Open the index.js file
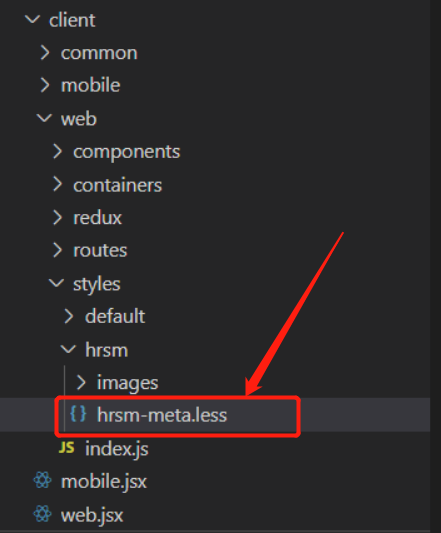This screenshot has width=441, height=533. coord(117,449)
